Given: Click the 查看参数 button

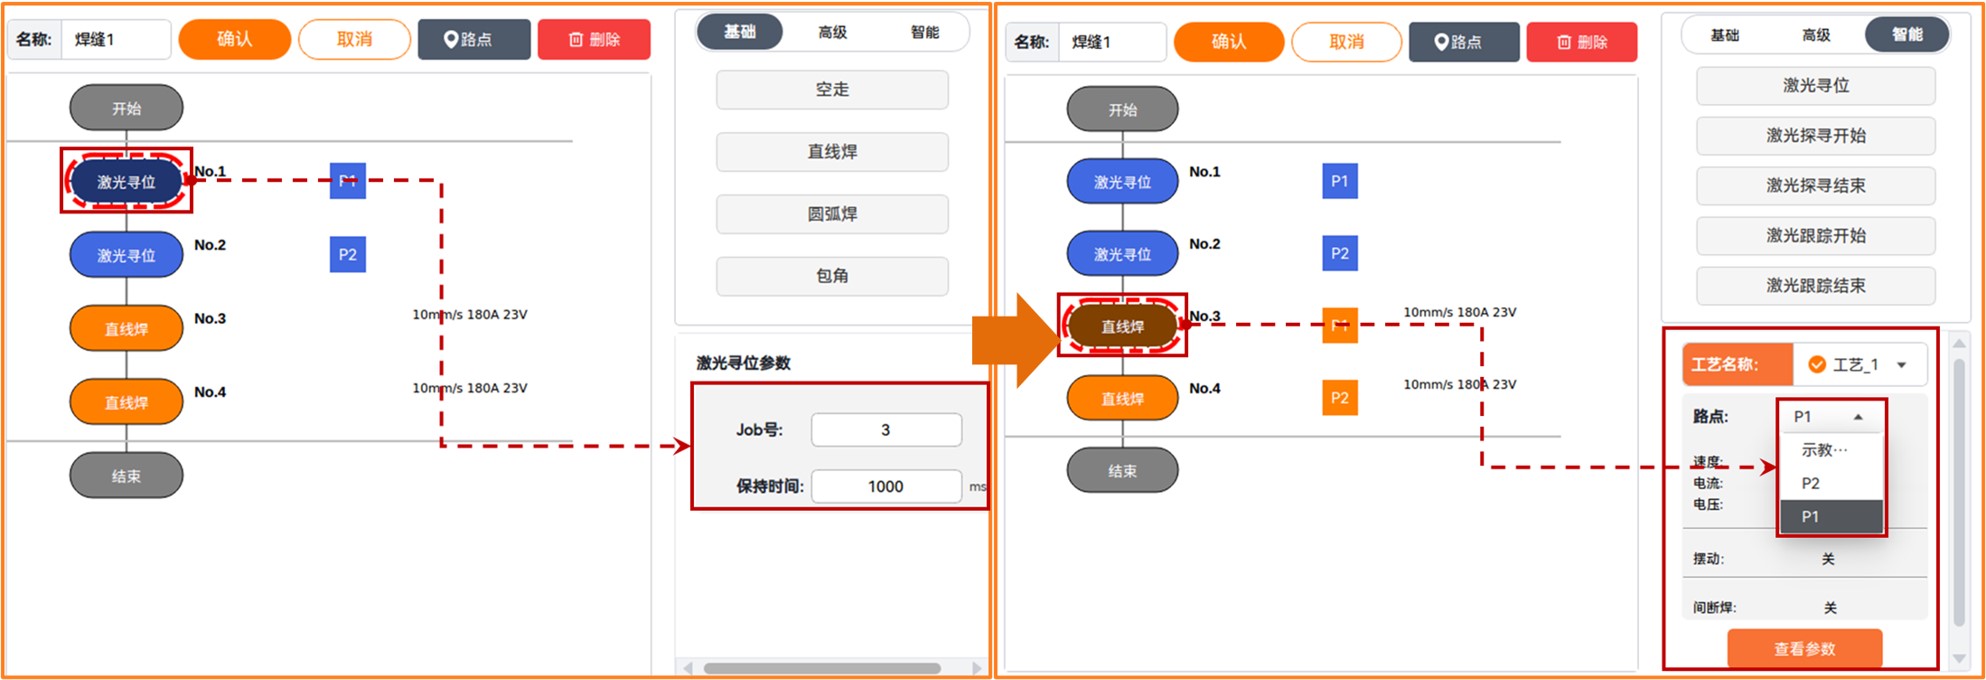Looking at the screenshot, I should pyautogui.click(x=1804, y=648).
